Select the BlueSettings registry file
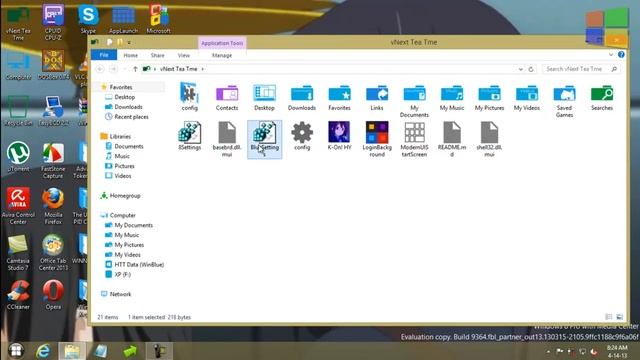Screen dimensions: 640x360 264,140
